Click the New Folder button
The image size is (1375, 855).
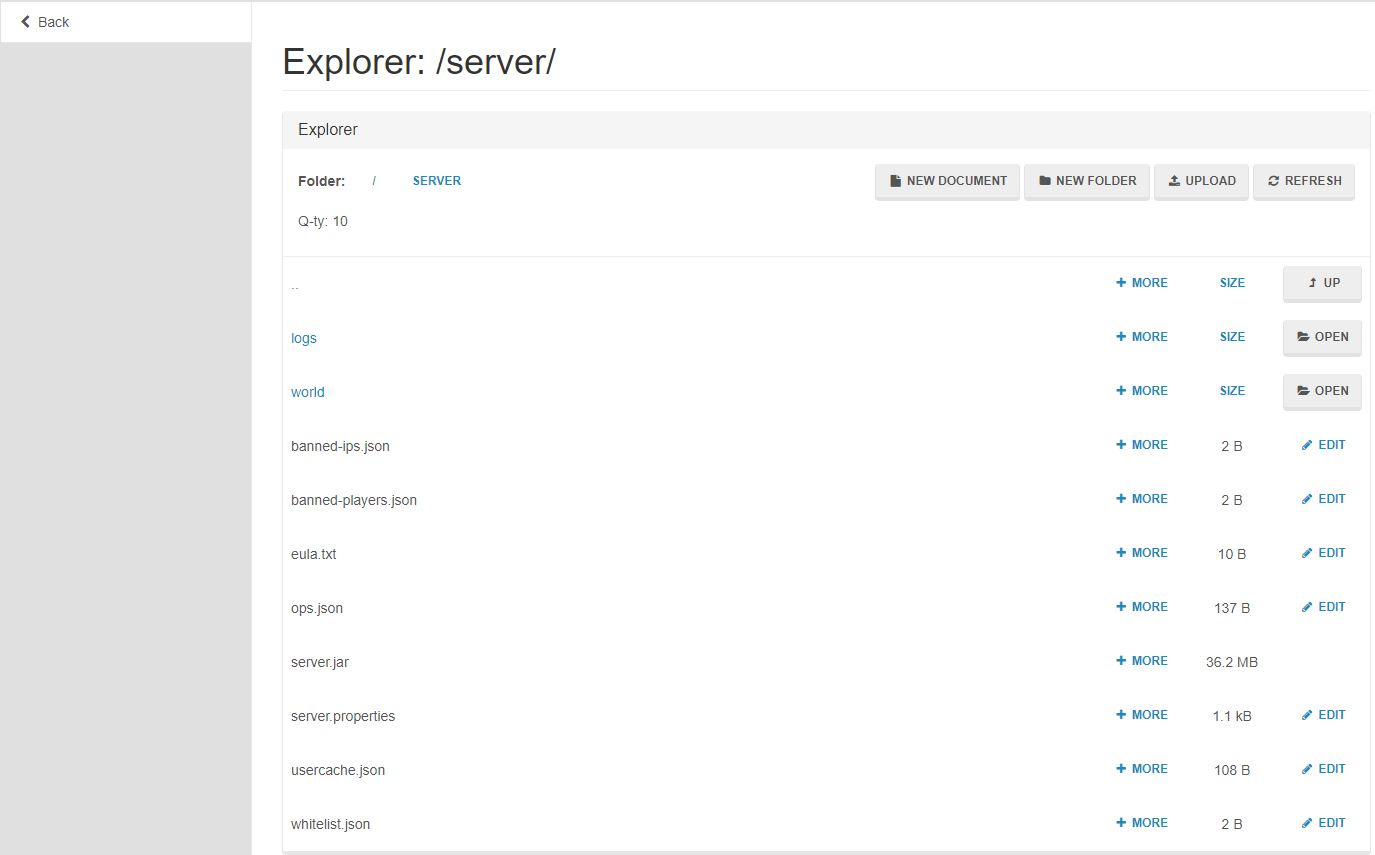[x=1087, y=181]
